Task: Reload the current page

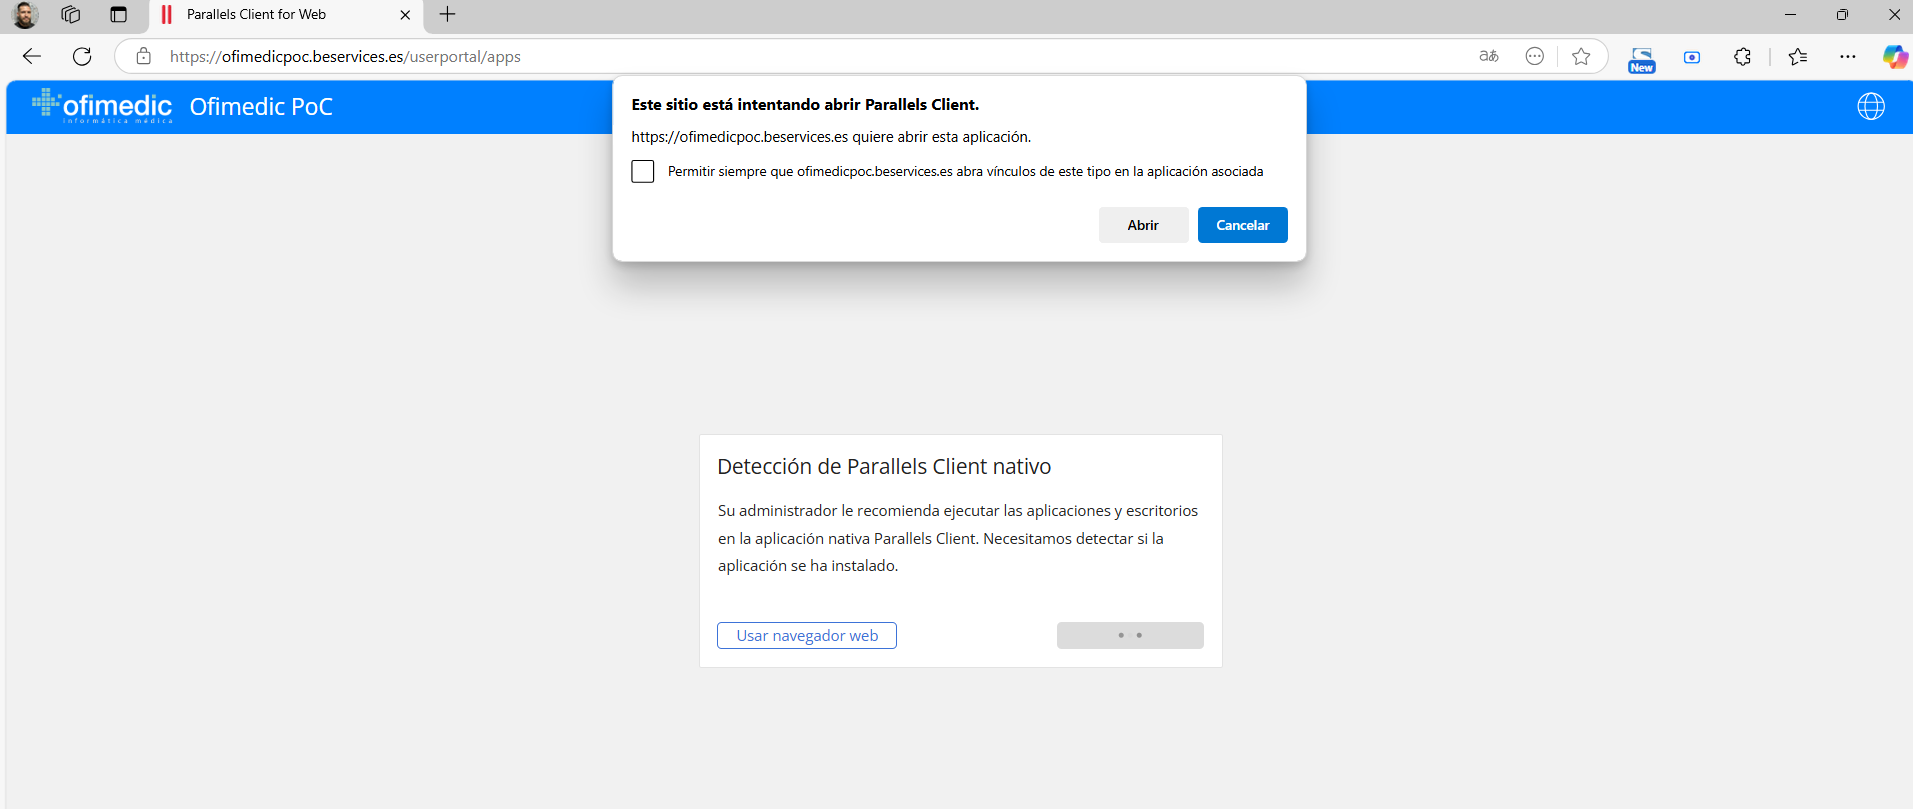Action: [x=82, y=56]
